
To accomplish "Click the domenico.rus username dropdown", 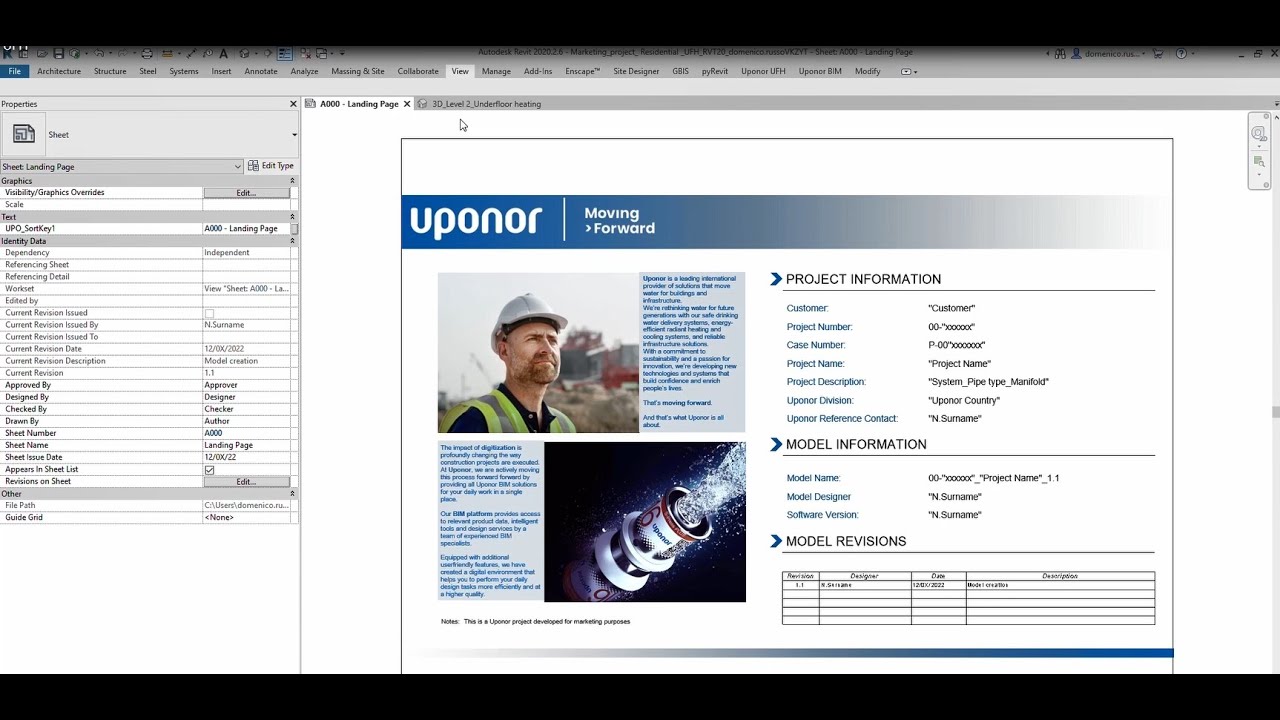I will [1116, 53].
